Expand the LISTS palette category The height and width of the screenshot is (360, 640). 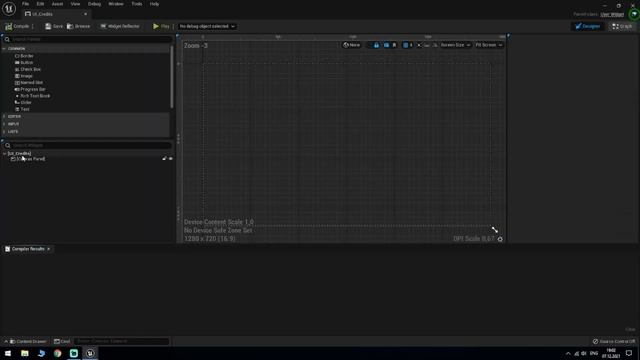[x=4, y=131]
